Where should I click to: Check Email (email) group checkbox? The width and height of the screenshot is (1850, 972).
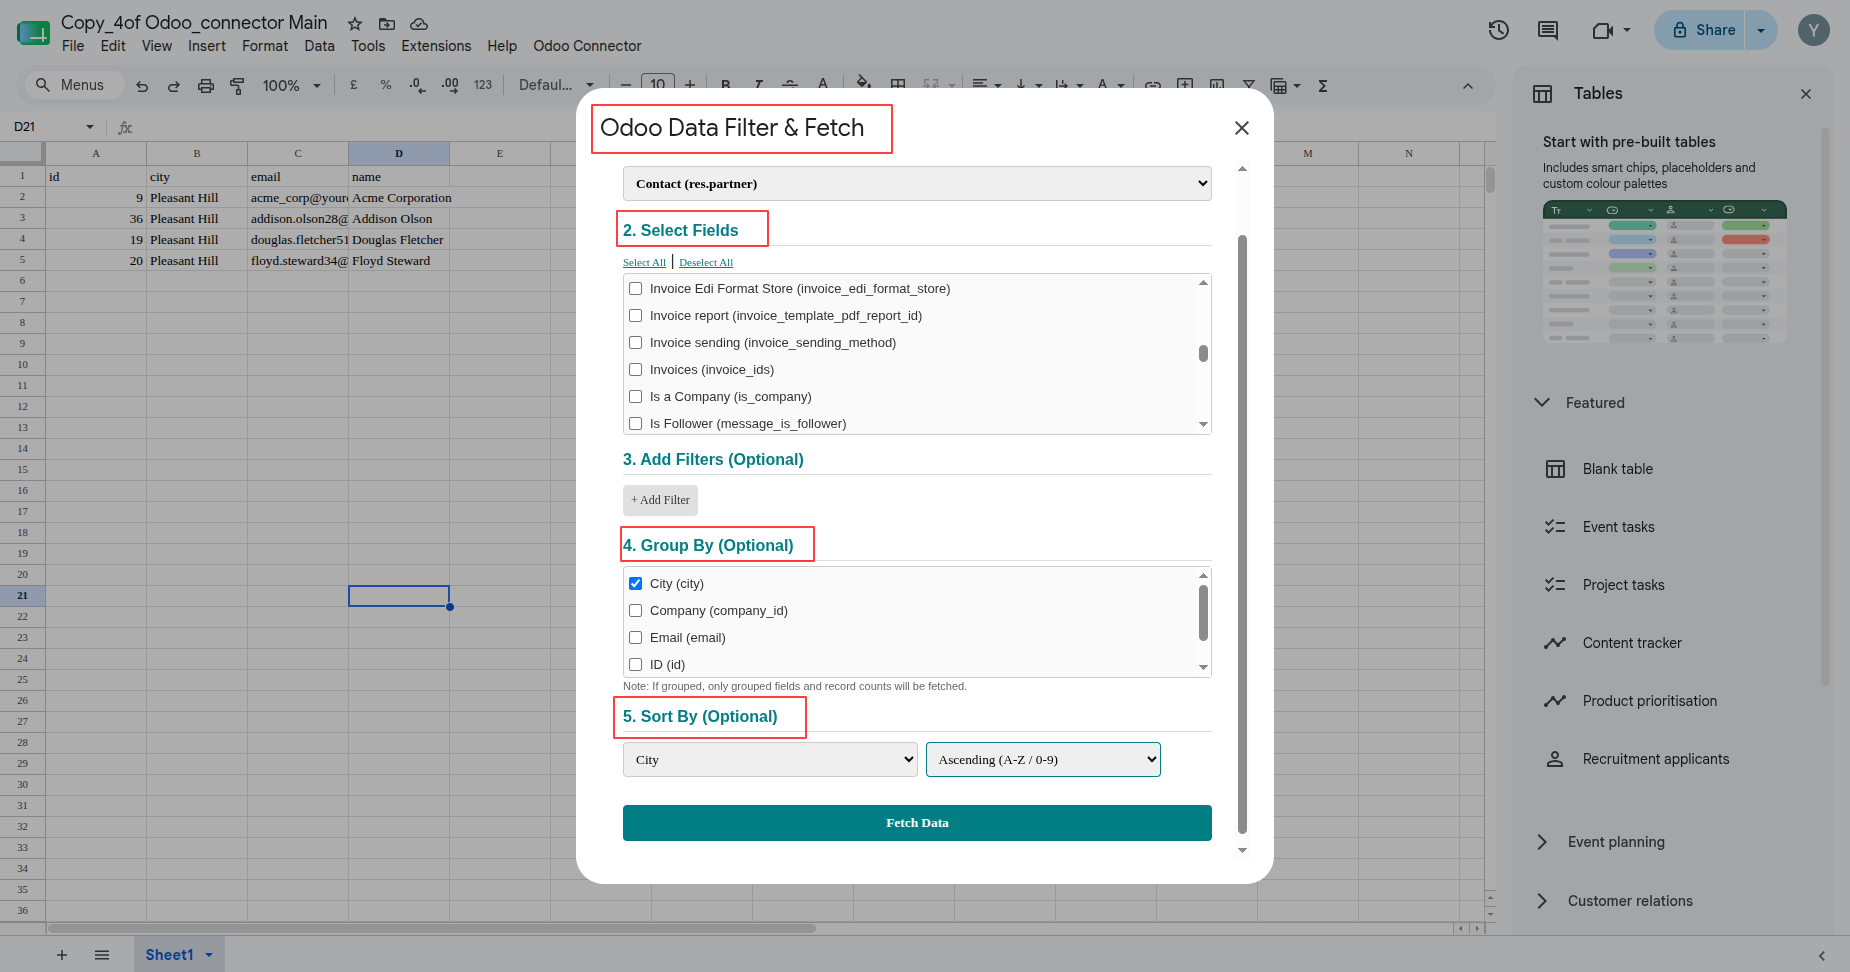(635, 638)
